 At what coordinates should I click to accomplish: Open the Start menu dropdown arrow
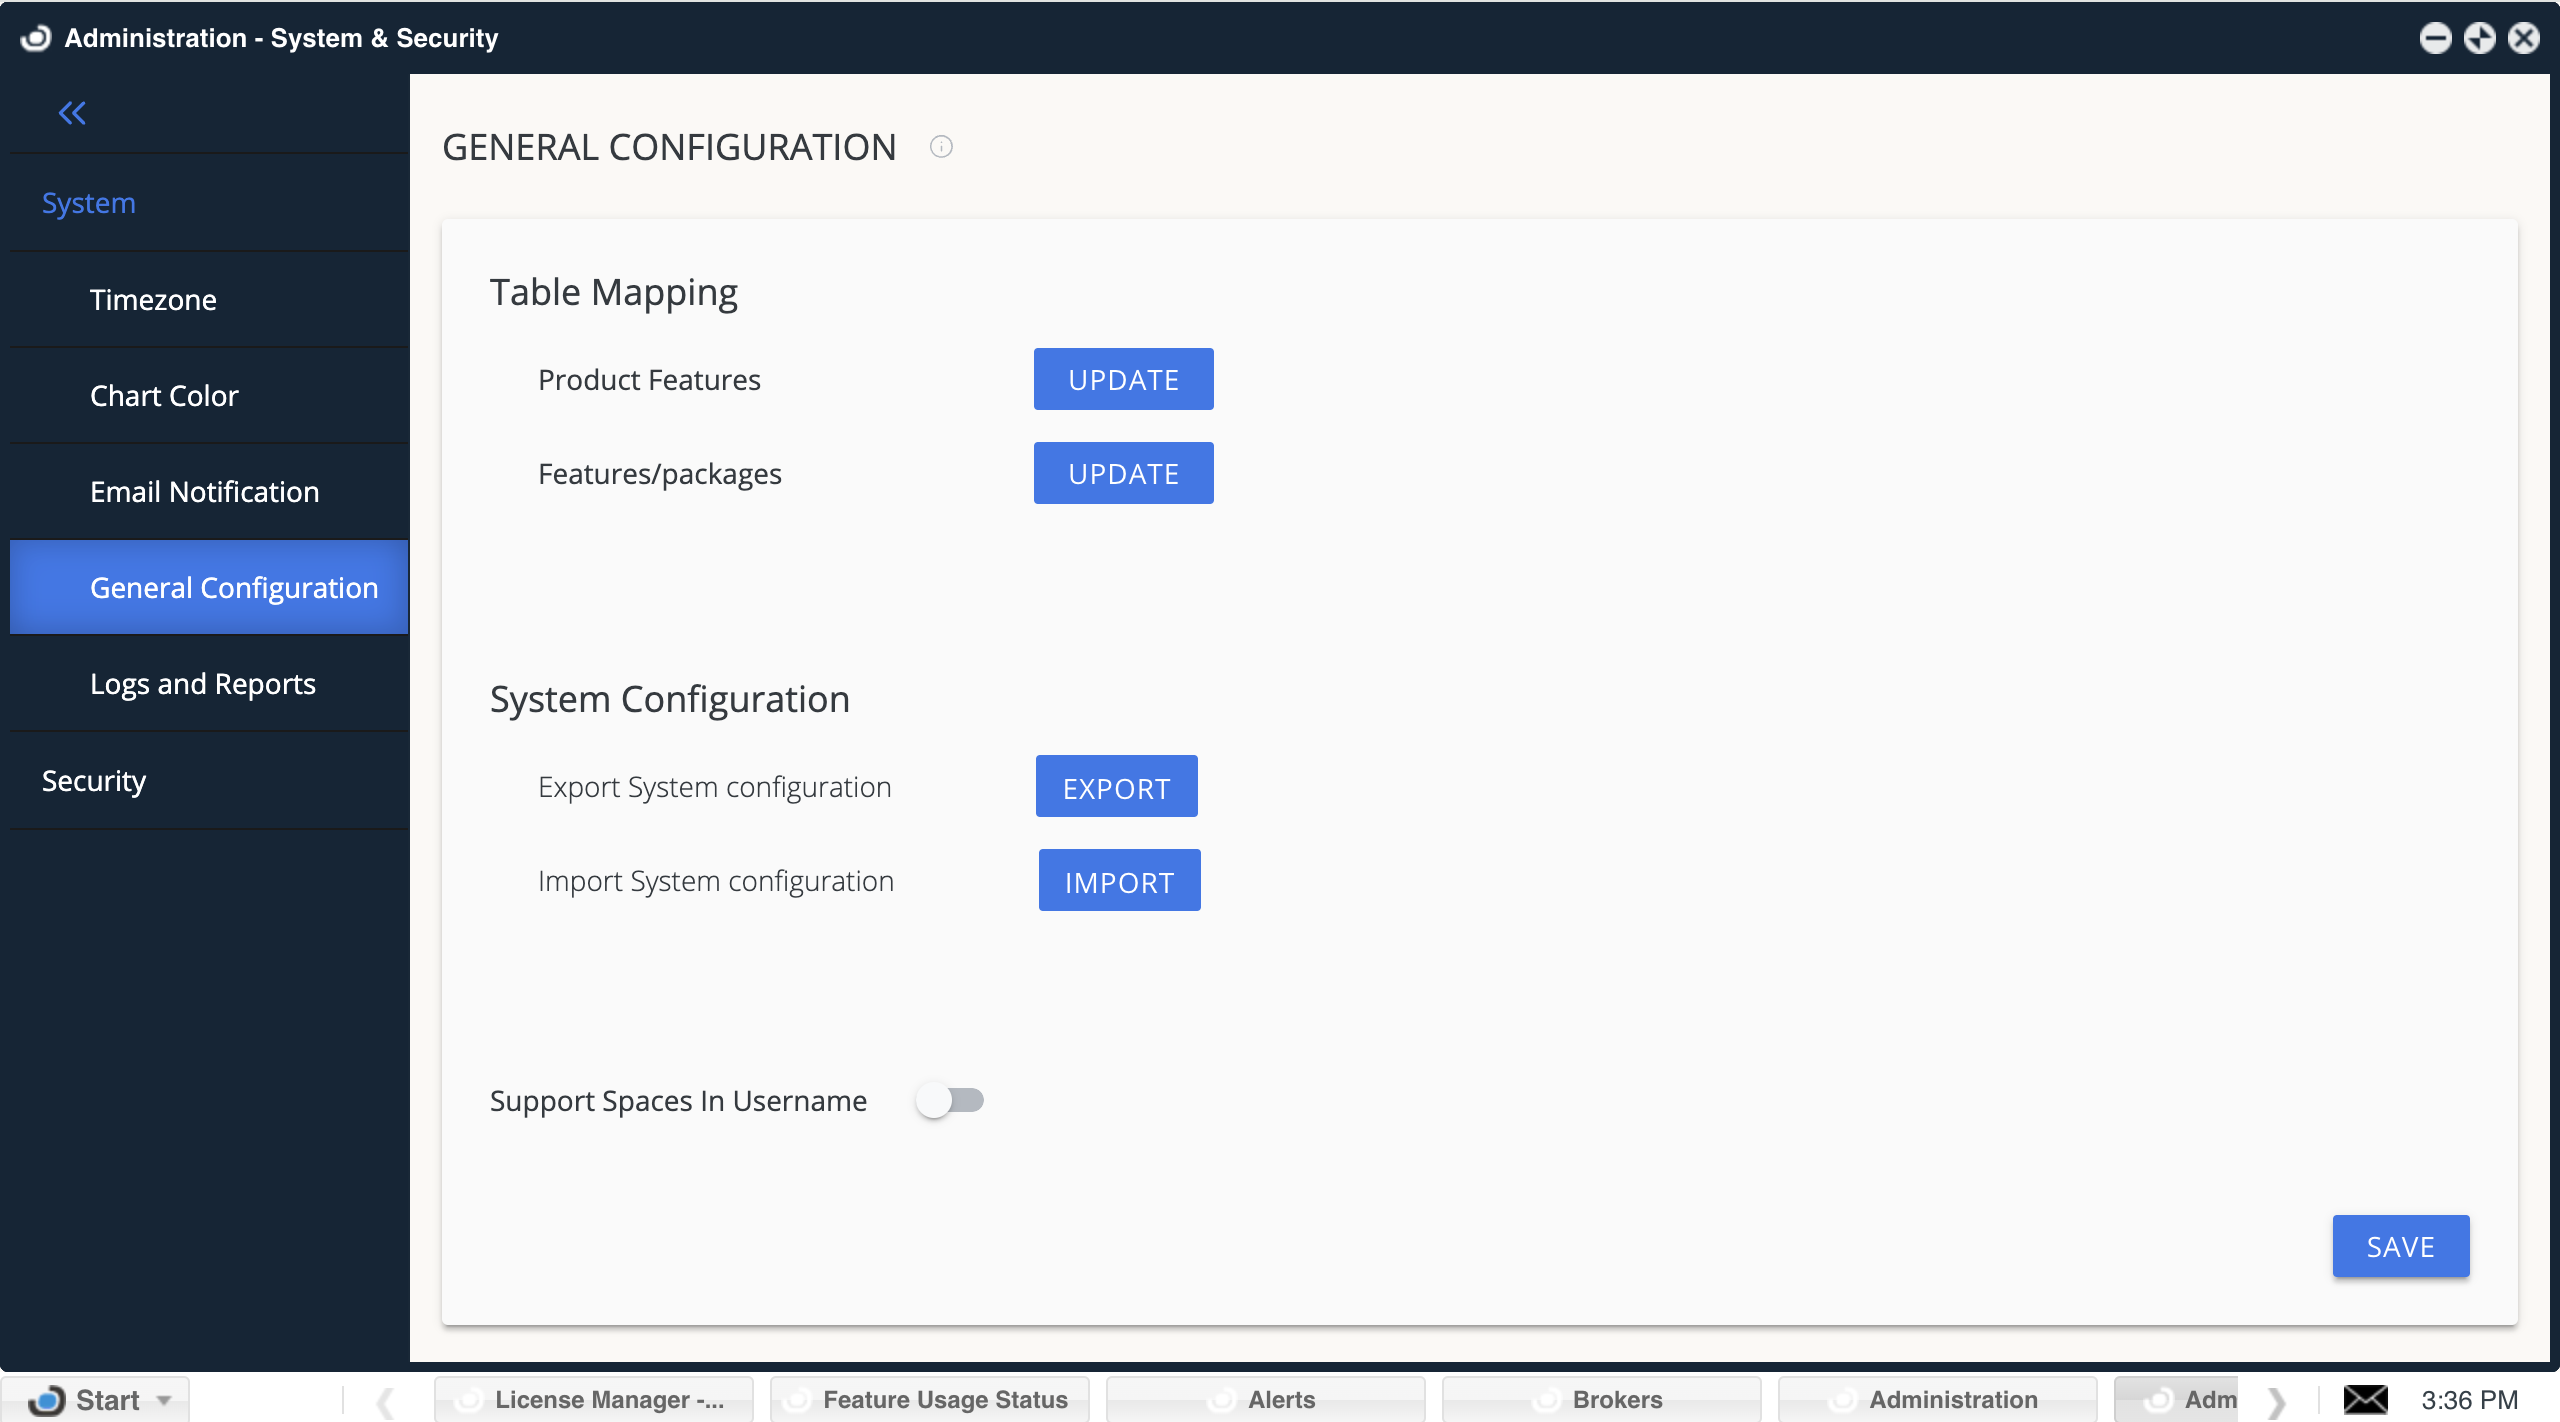tap(163, 1400)
